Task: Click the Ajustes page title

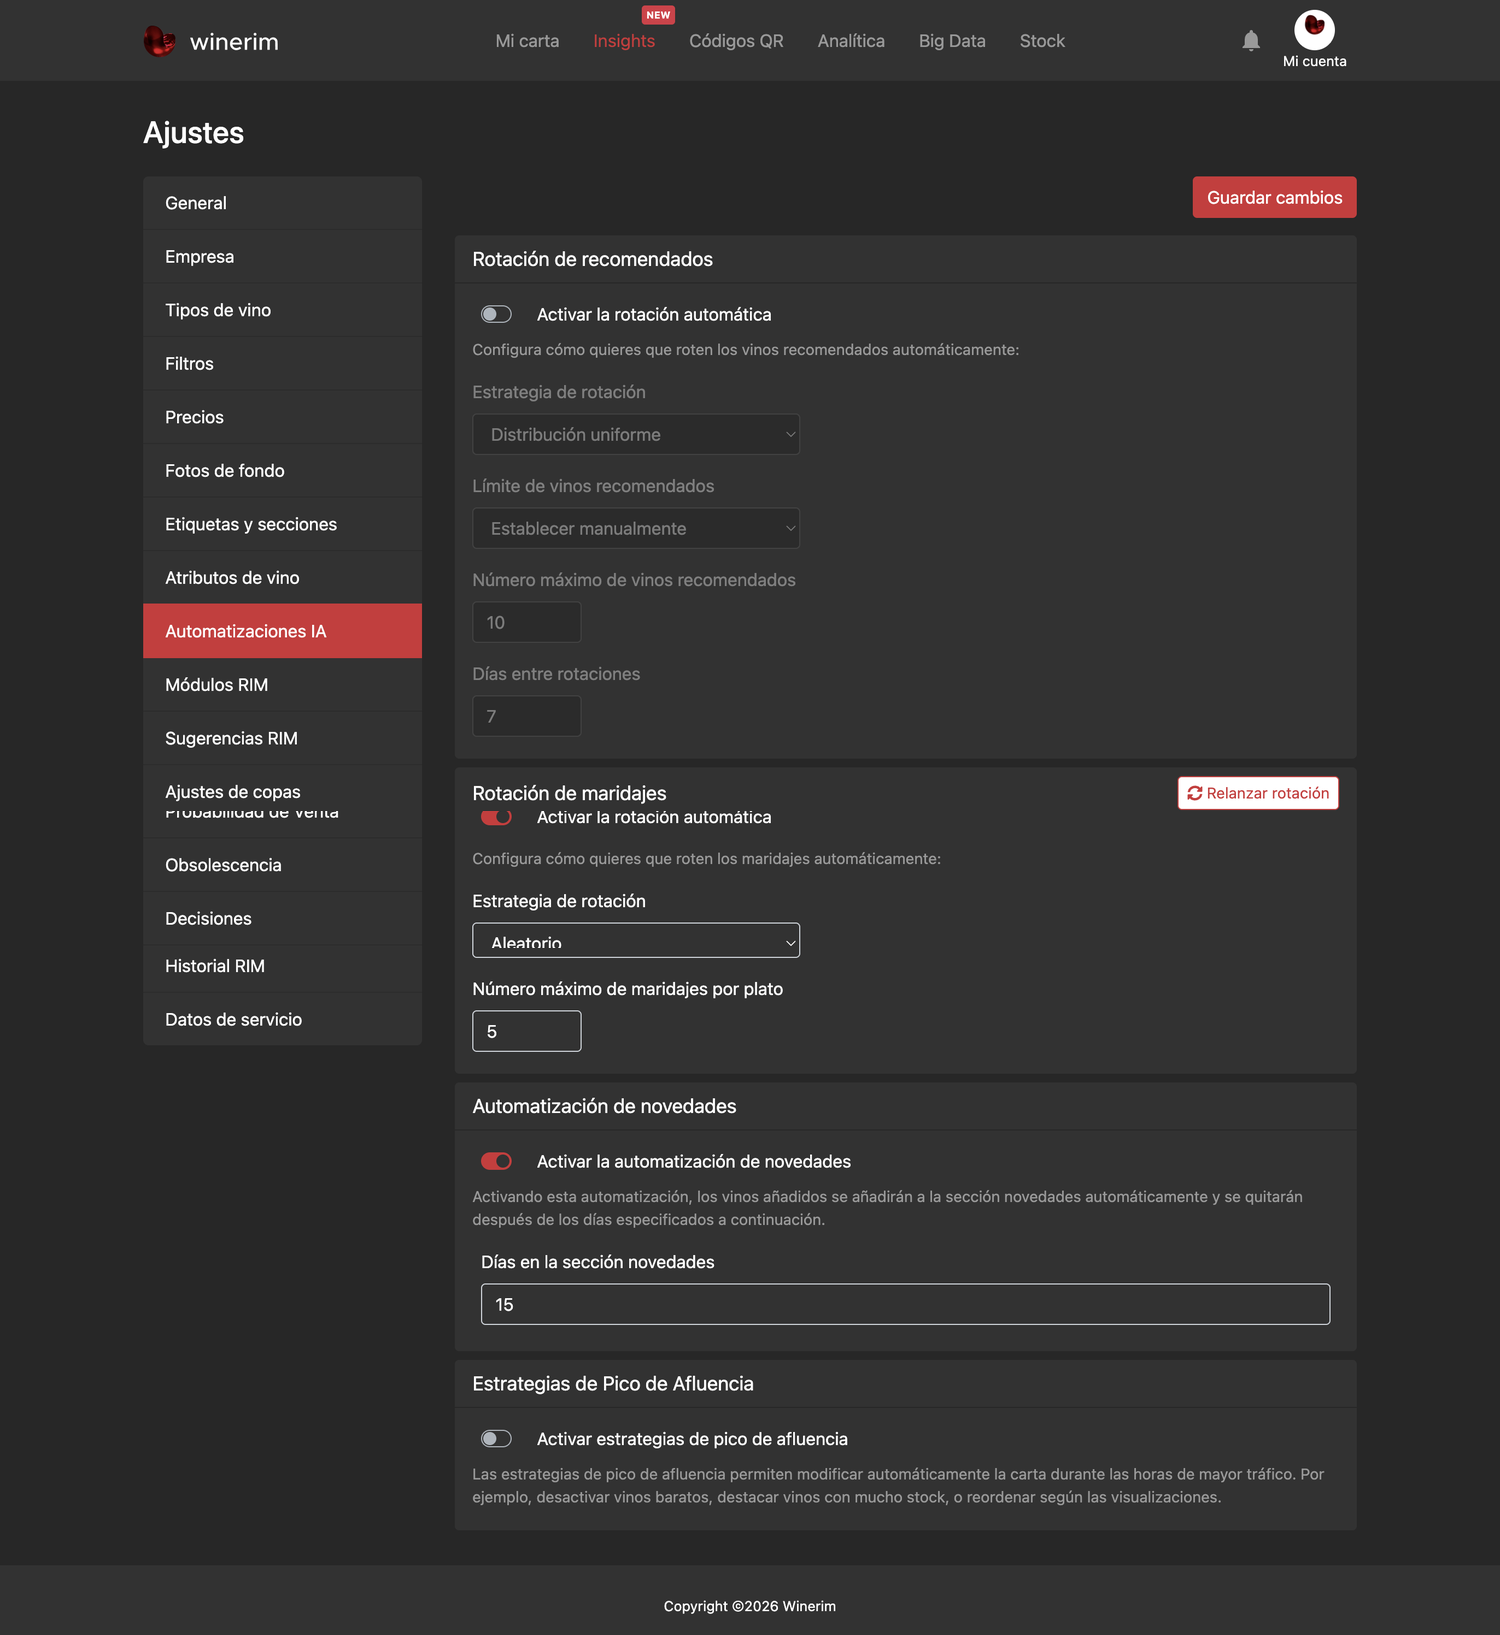Action: [193, 133]
